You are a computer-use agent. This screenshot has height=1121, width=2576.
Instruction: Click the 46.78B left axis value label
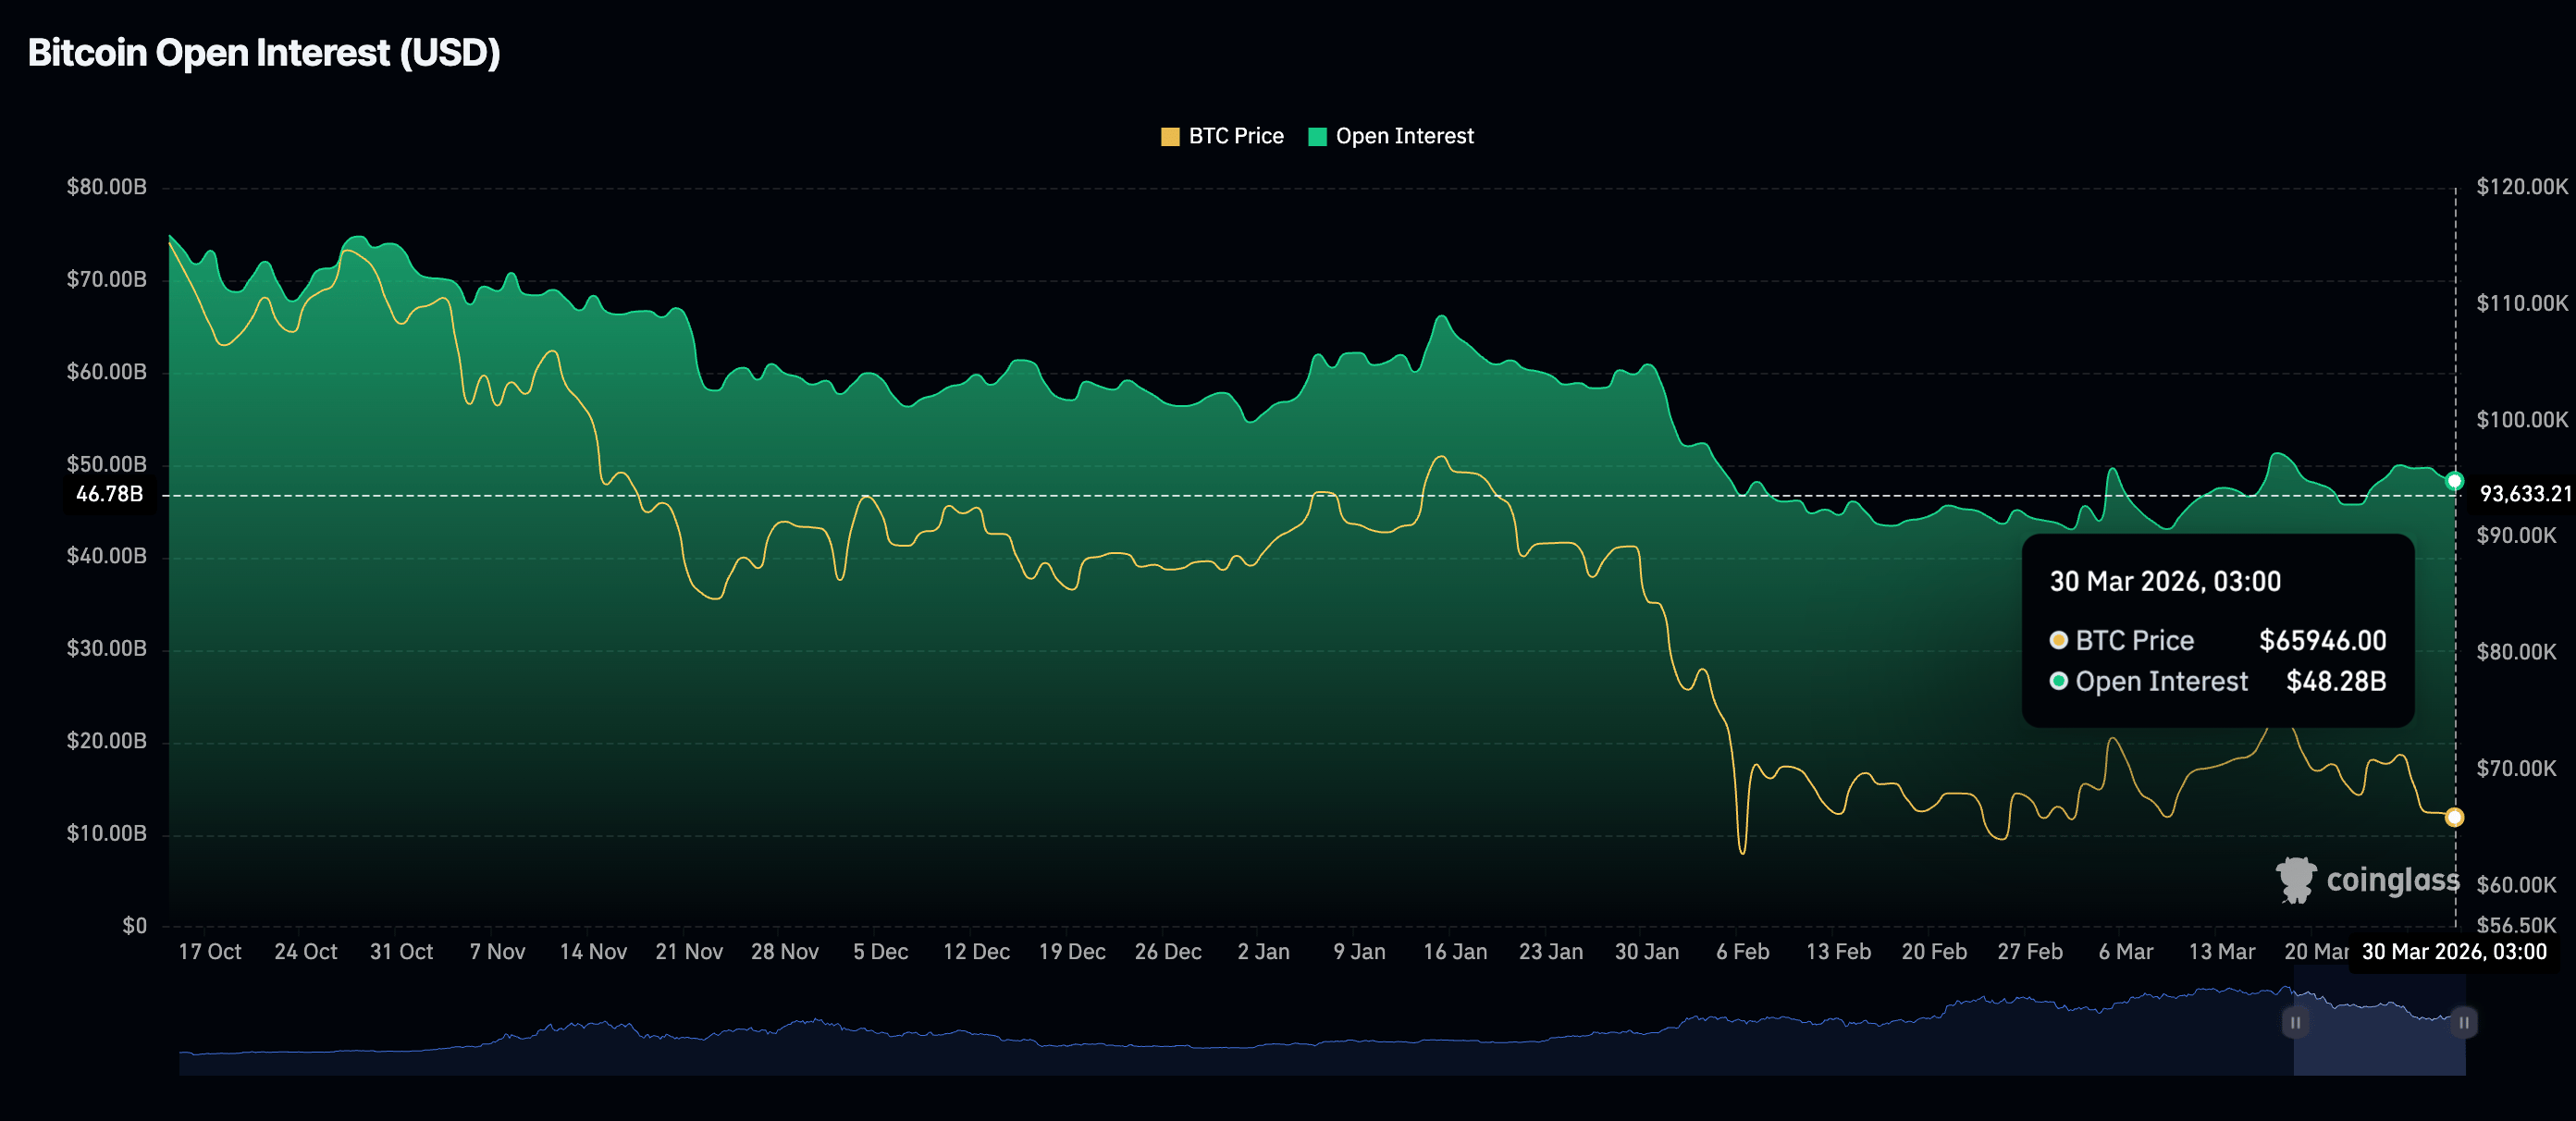109,494
